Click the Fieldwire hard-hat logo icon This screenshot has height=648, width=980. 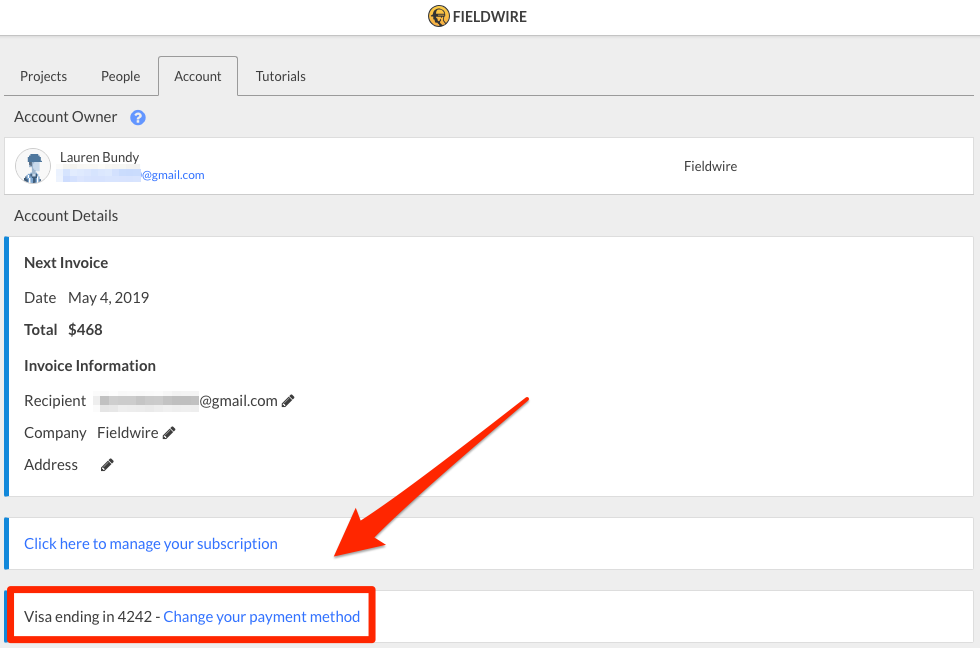pyautogui.click(x=439, y=16)
